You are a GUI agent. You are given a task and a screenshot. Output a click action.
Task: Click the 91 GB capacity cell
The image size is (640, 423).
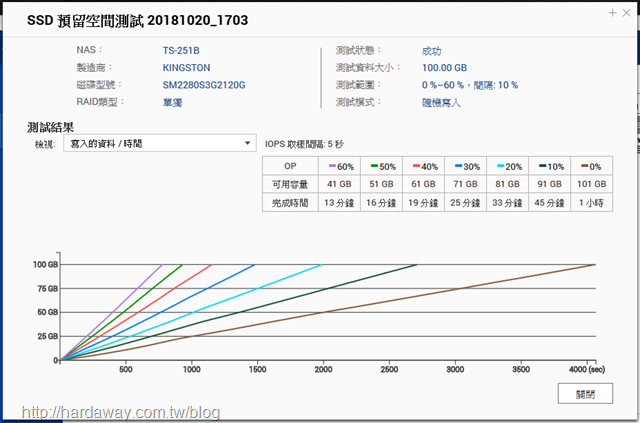point(550,184)
